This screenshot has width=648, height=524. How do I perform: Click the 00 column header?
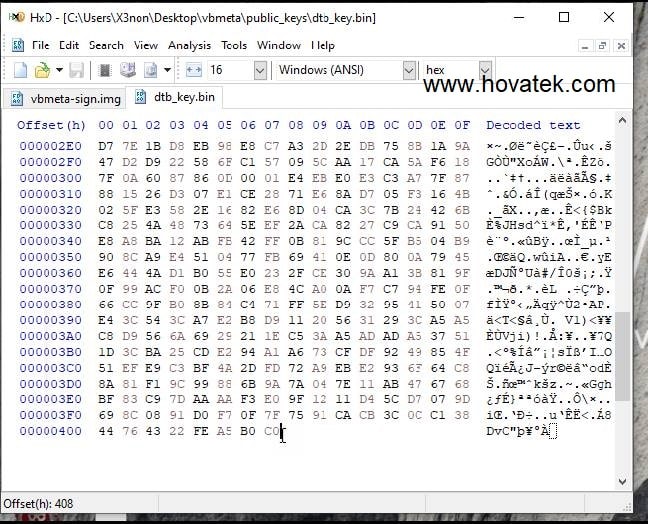tap(106, 125)
